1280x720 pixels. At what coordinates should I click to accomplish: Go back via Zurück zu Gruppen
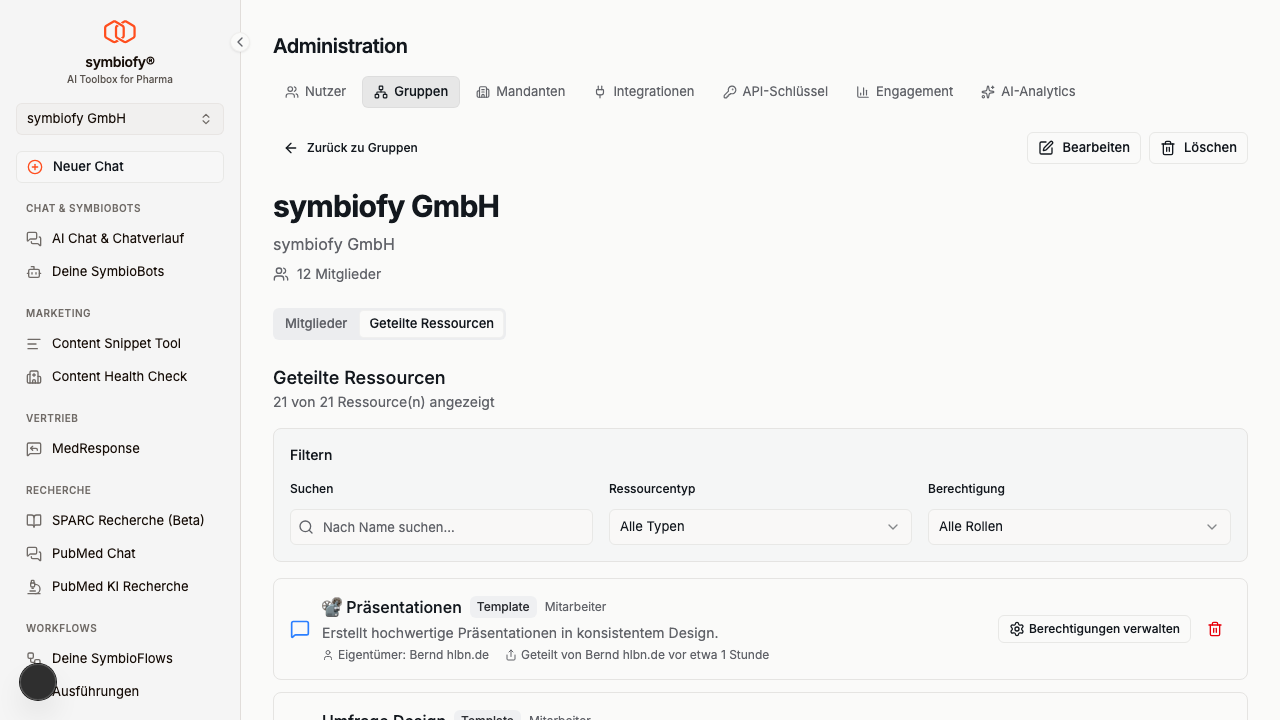click(x=351, y=148)
